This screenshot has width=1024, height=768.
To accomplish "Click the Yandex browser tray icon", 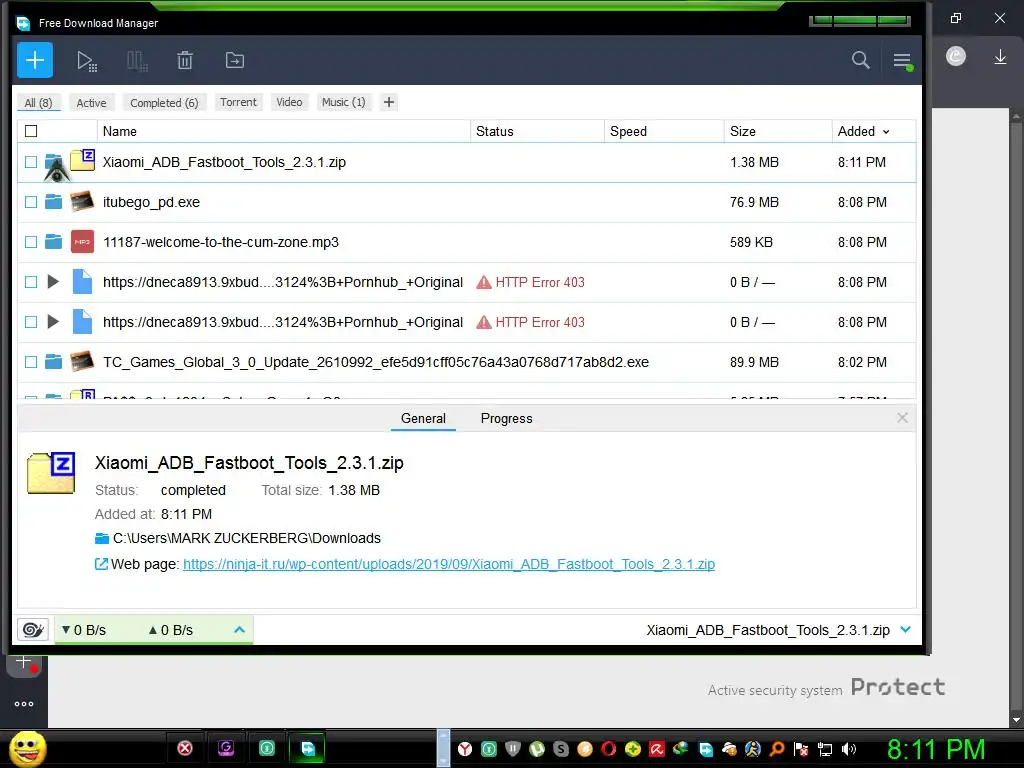I will coord(464,748).
